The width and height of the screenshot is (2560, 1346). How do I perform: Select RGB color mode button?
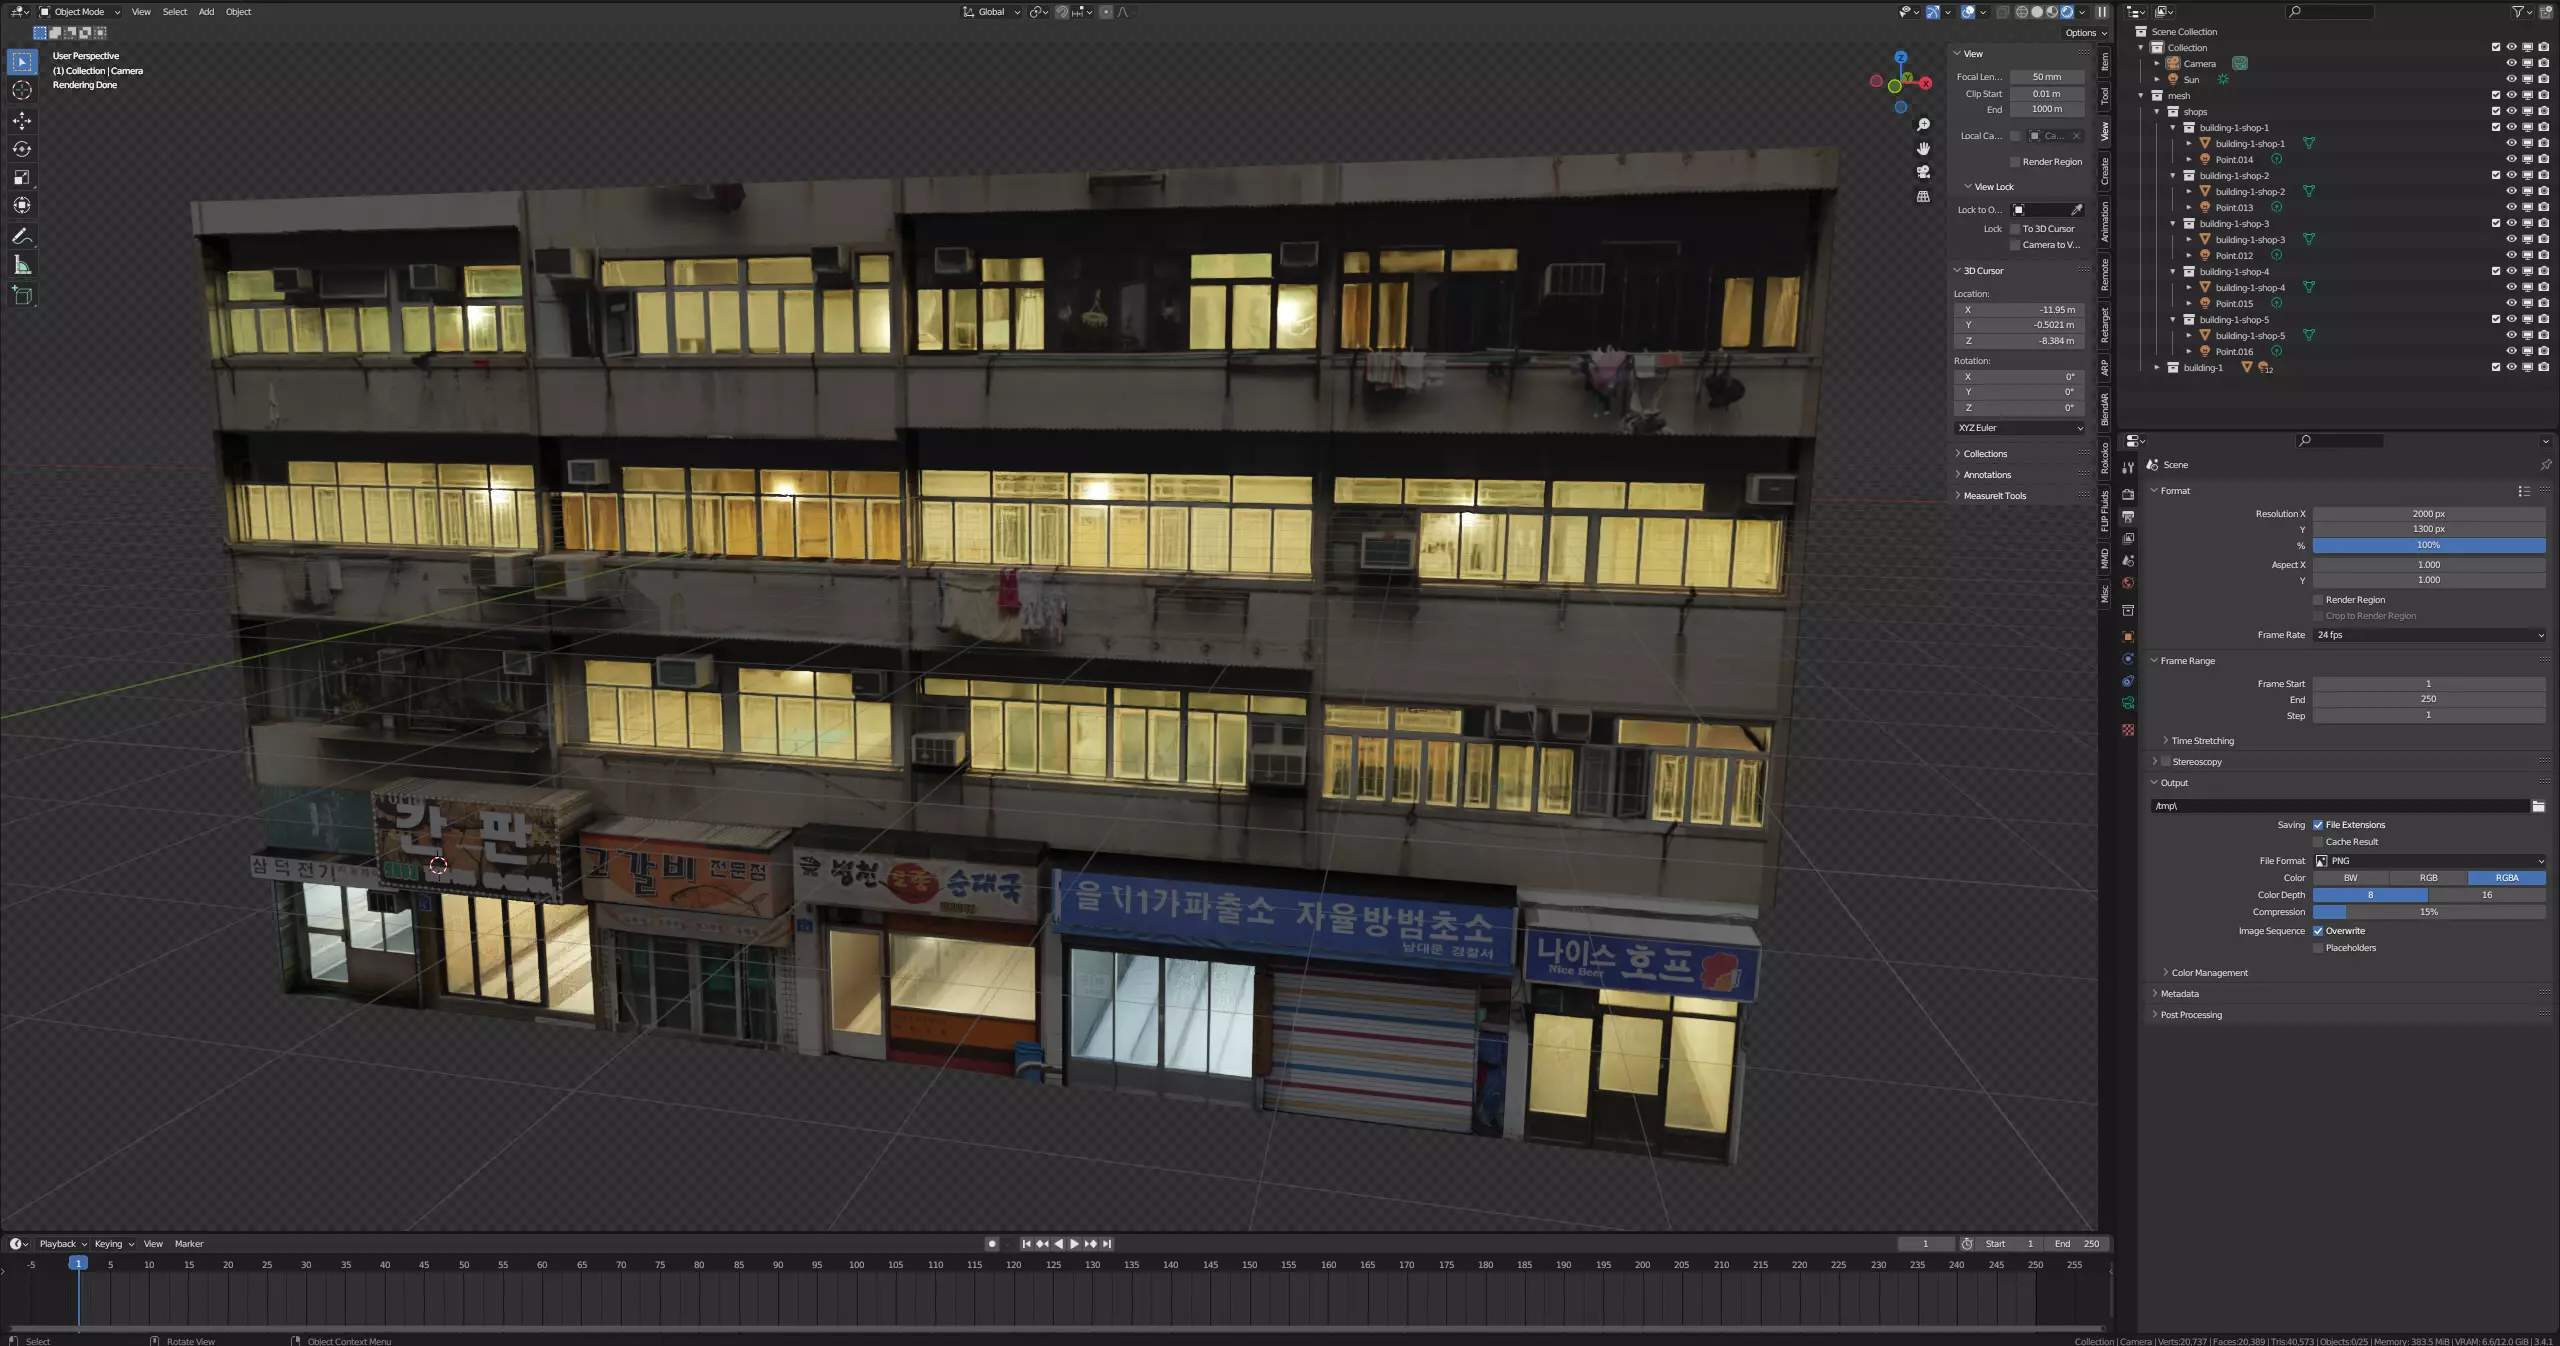[2429, 878]
